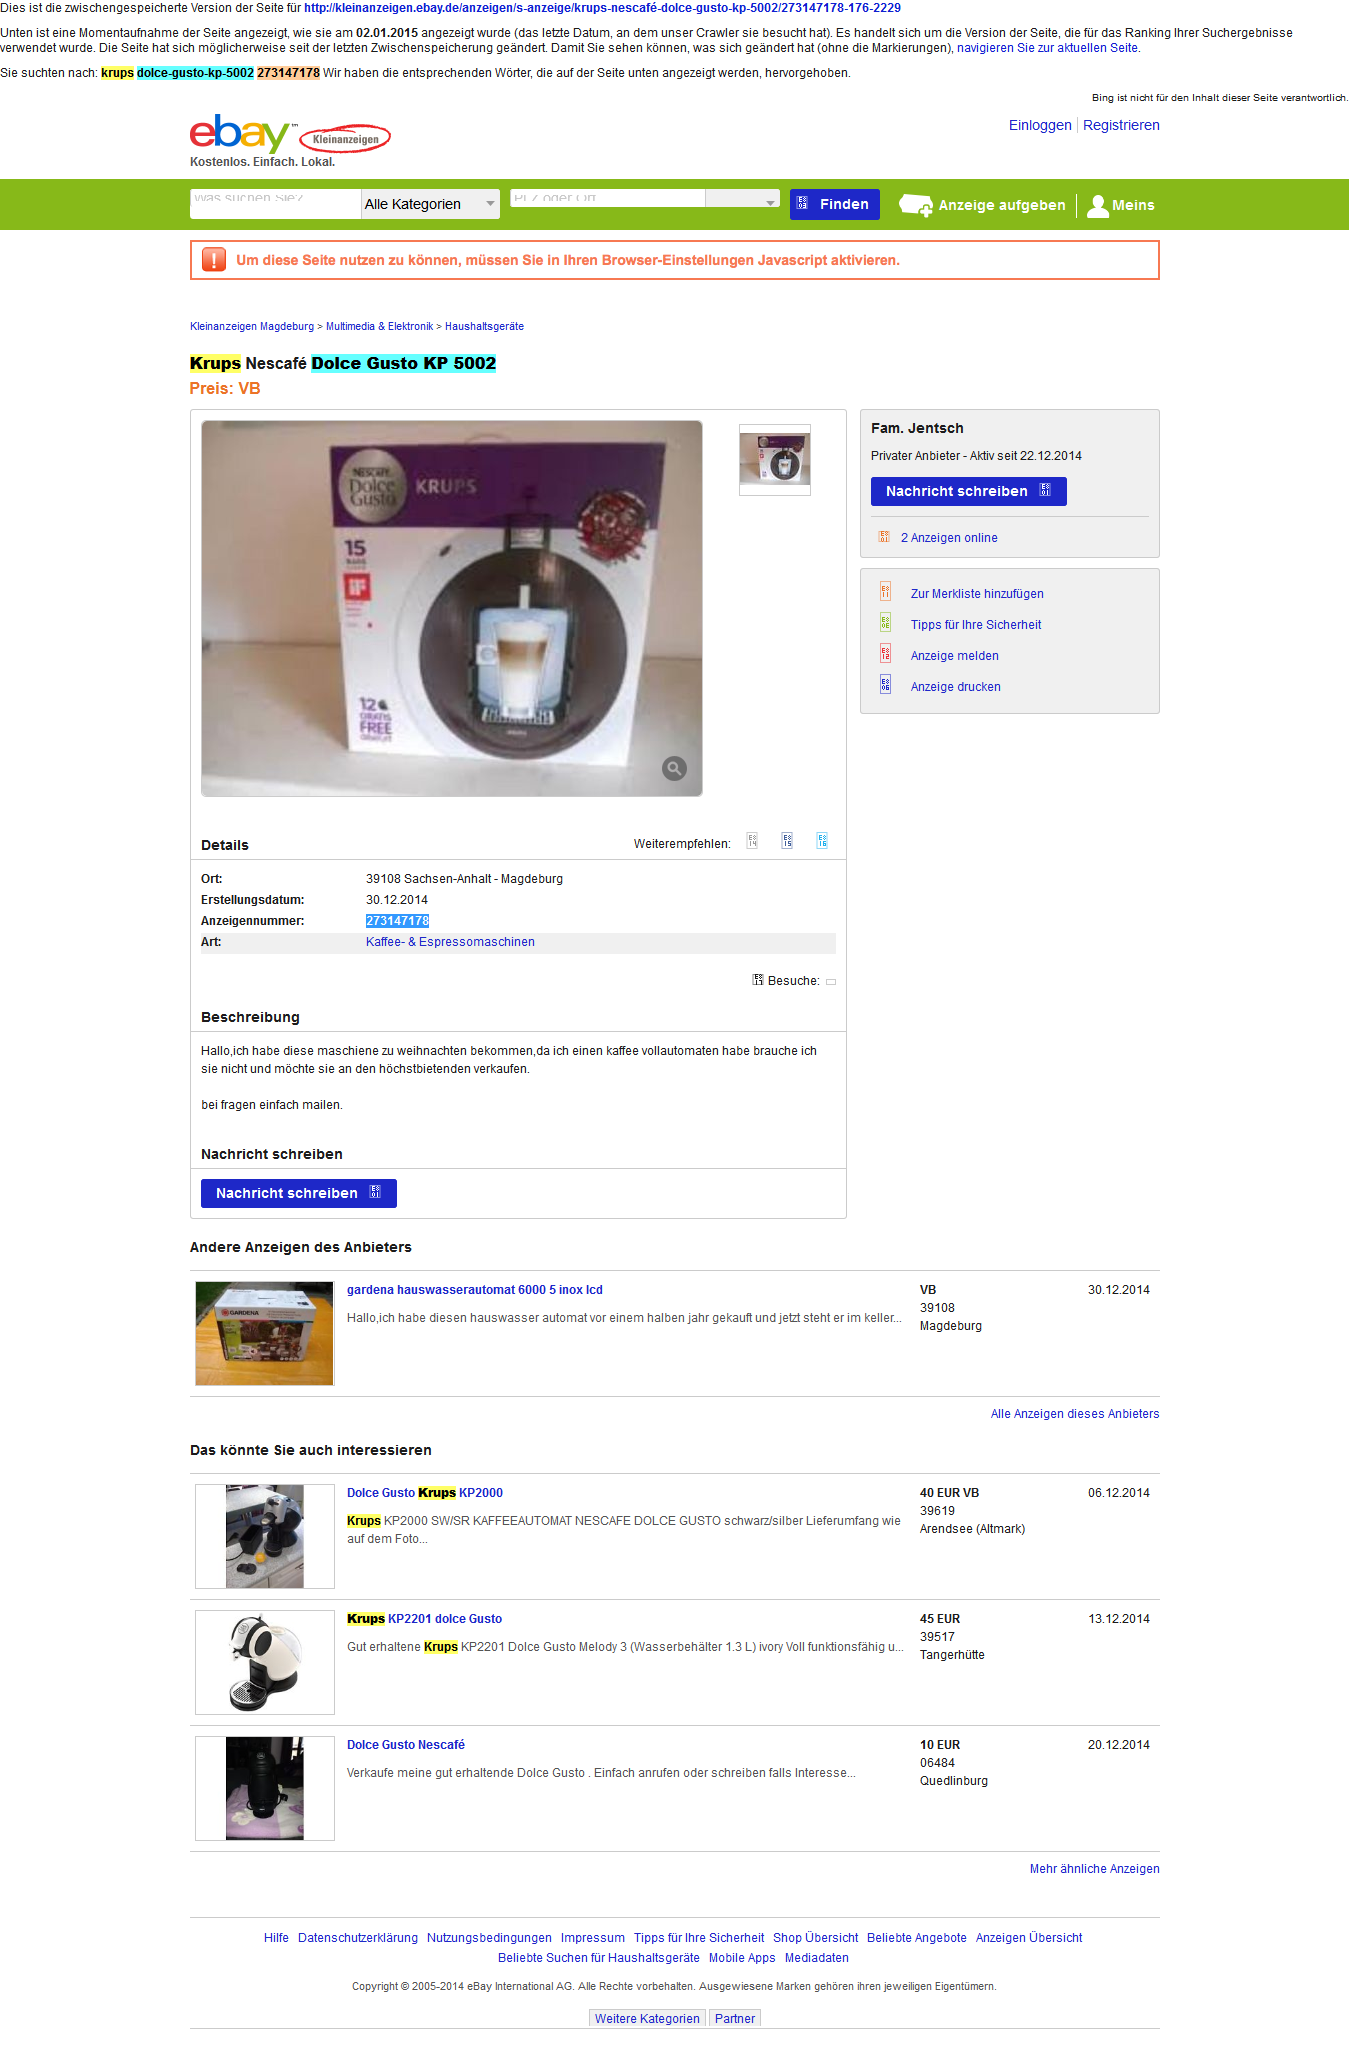Screen dimensions: 1349x2049
Task: Click the red Anzeige melden icon
Action: [x=885, y=654]
